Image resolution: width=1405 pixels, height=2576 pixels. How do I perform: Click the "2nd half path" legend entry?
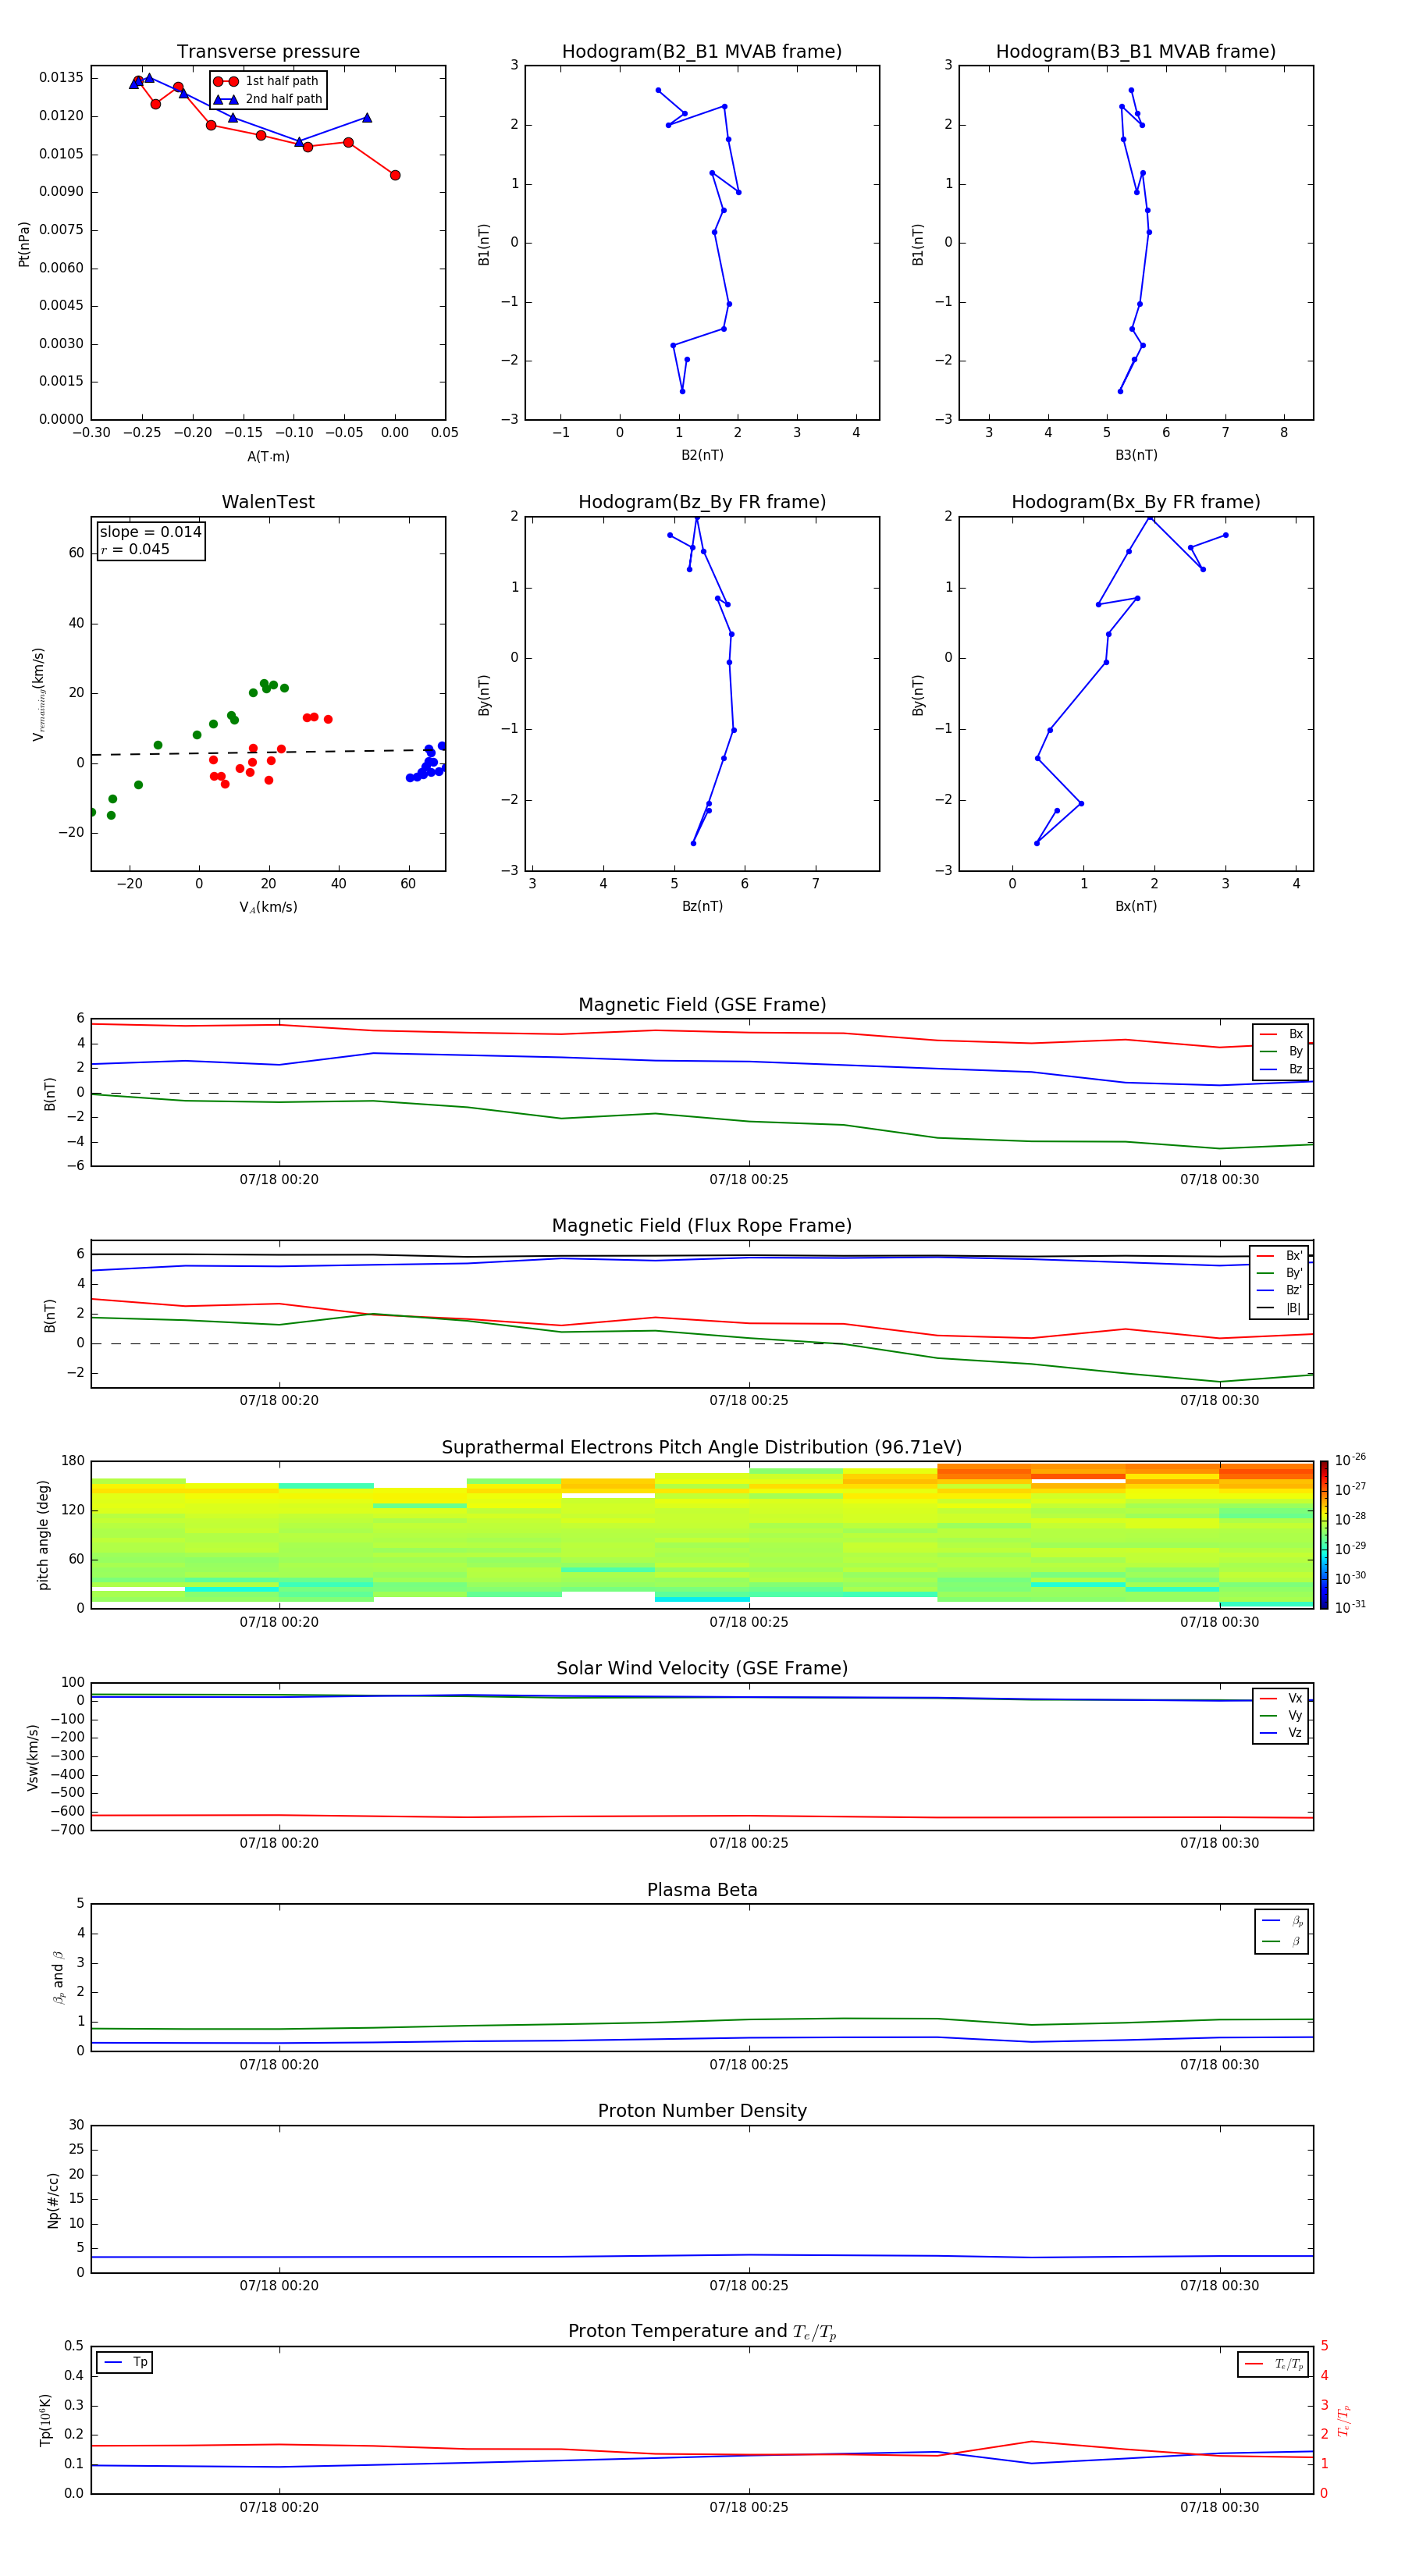[x=267, y=99]
